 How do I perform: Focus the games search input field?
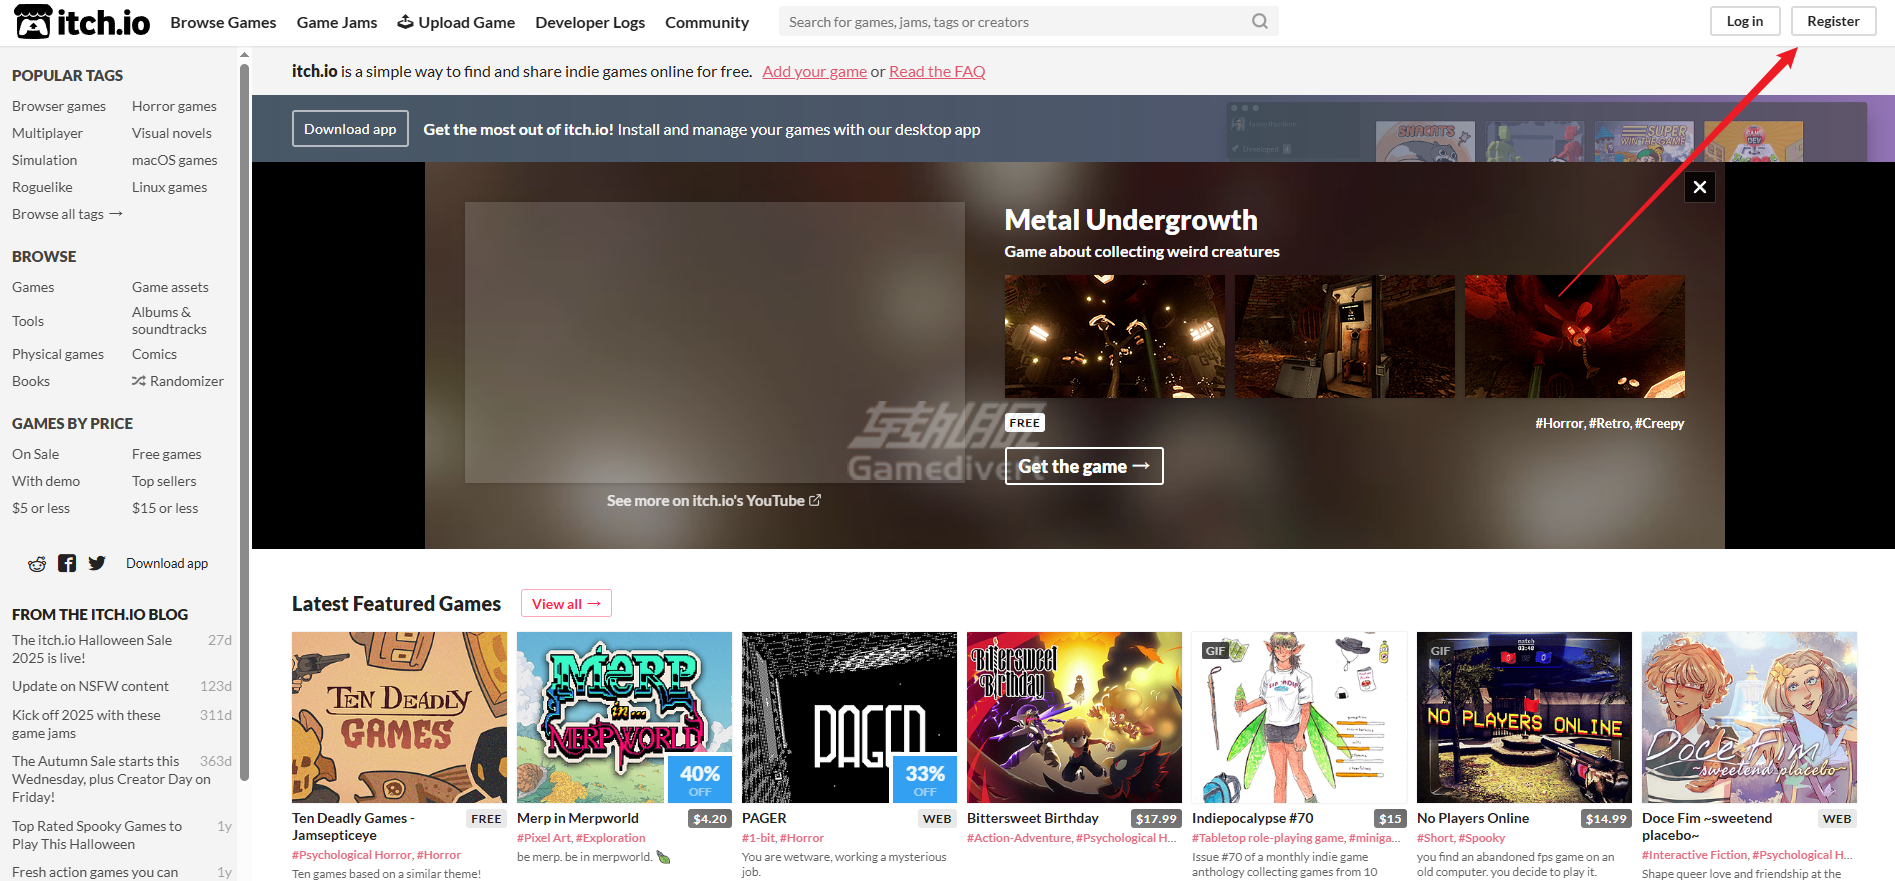(x=1010, y=22)
